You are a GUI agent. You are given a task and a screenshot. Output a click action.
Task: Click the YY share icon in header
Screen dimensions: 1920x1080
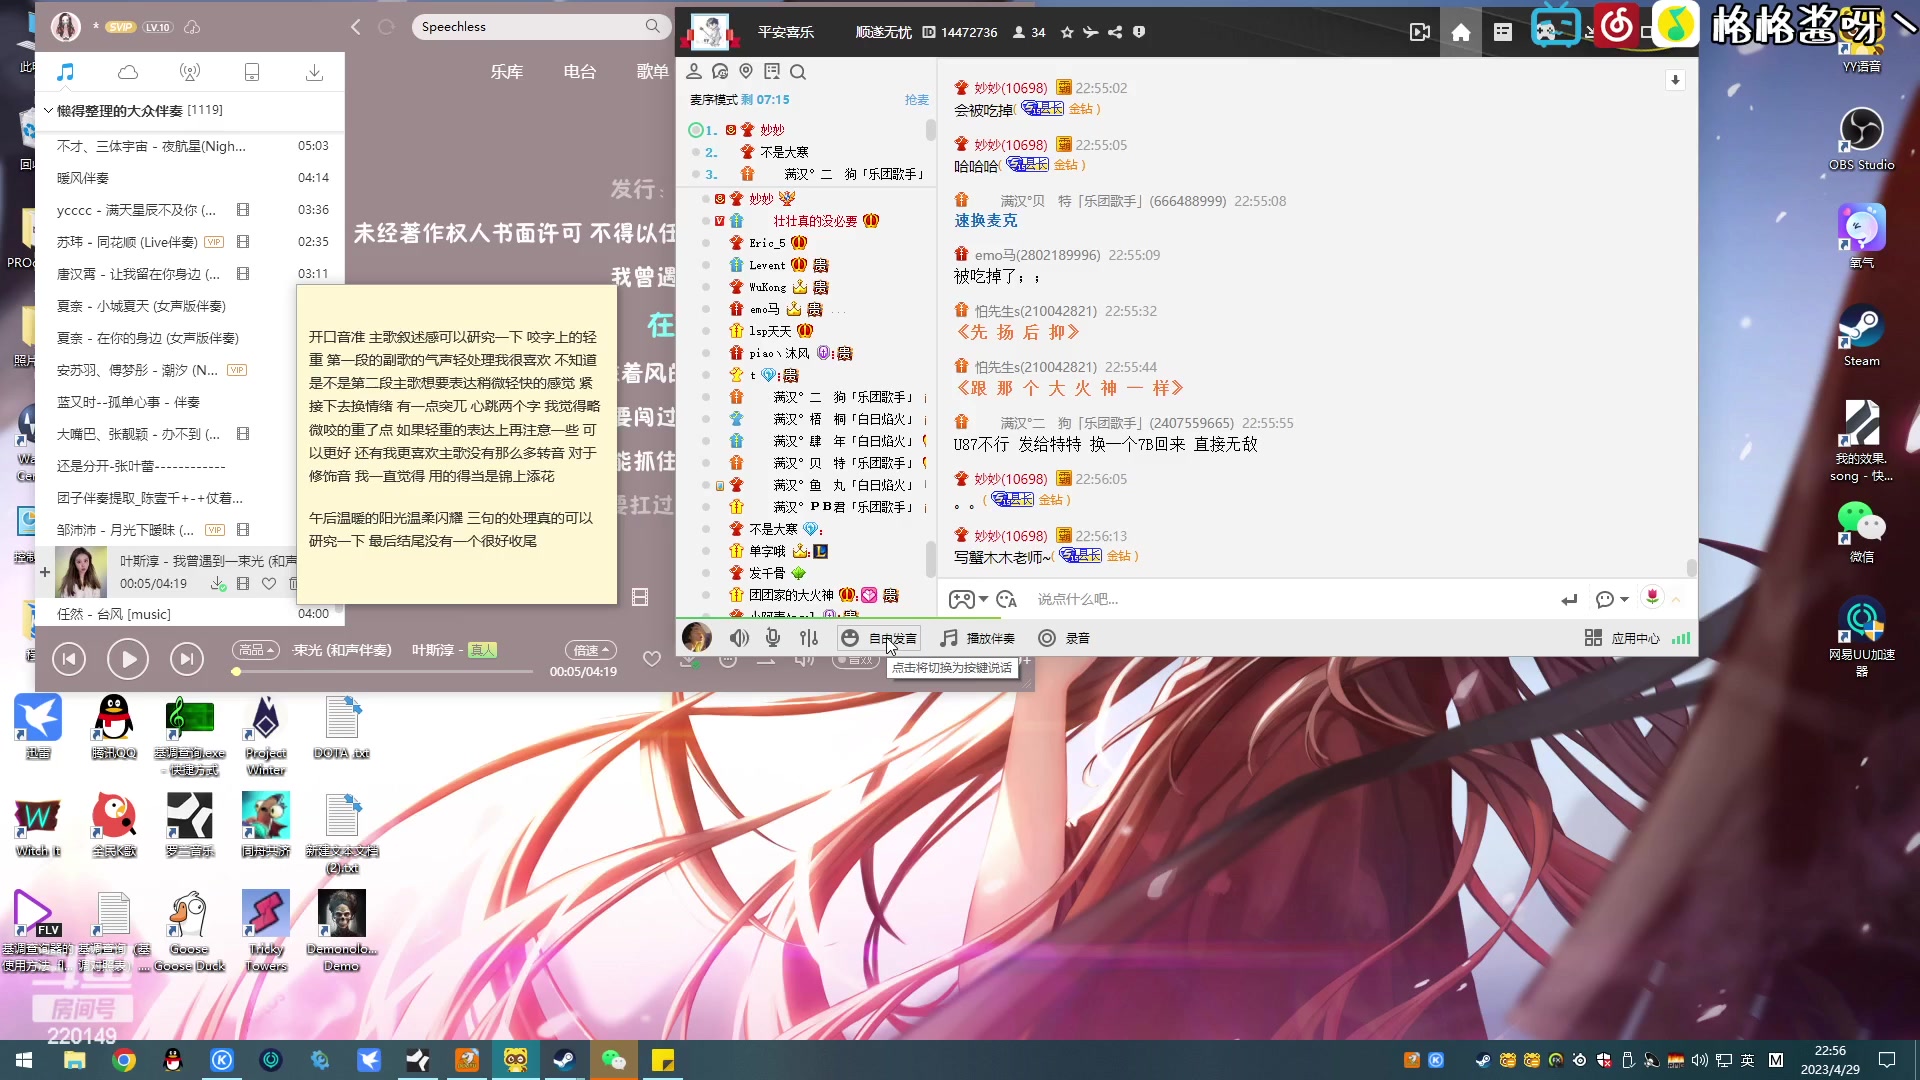1115,32
